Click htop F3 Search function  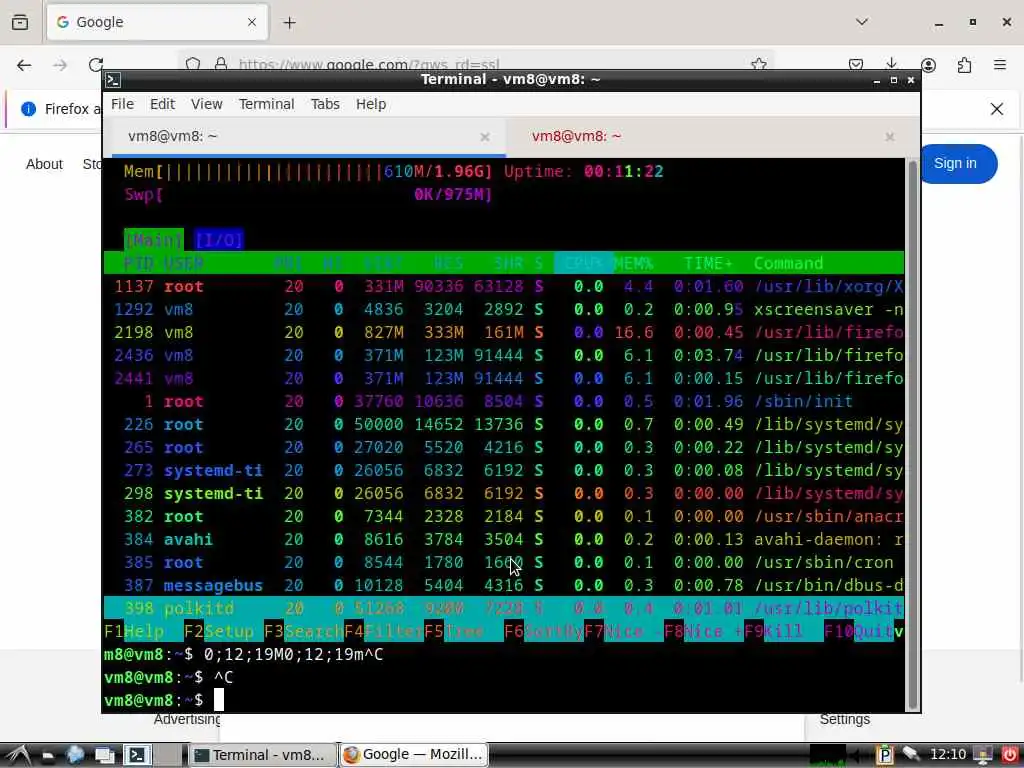(x=304, y=632)
